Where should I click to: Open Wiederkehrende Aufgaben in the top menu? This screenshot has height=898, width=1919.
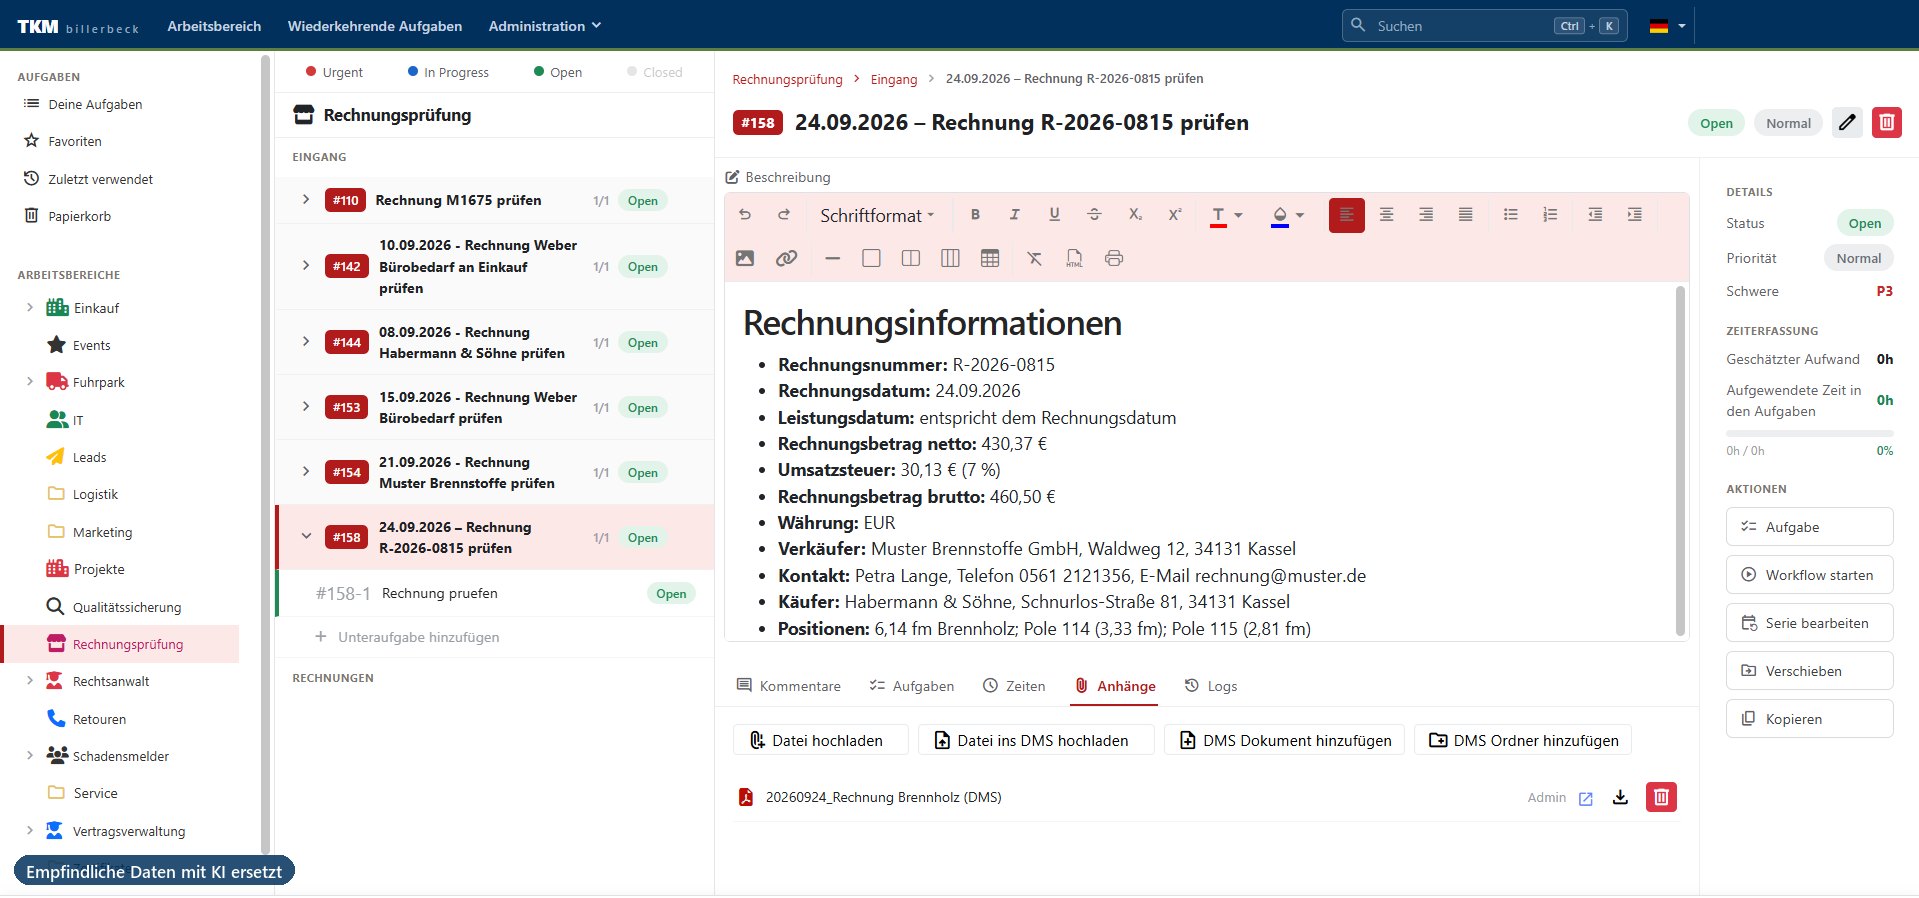pyautogui.click(x=375, y=26)
